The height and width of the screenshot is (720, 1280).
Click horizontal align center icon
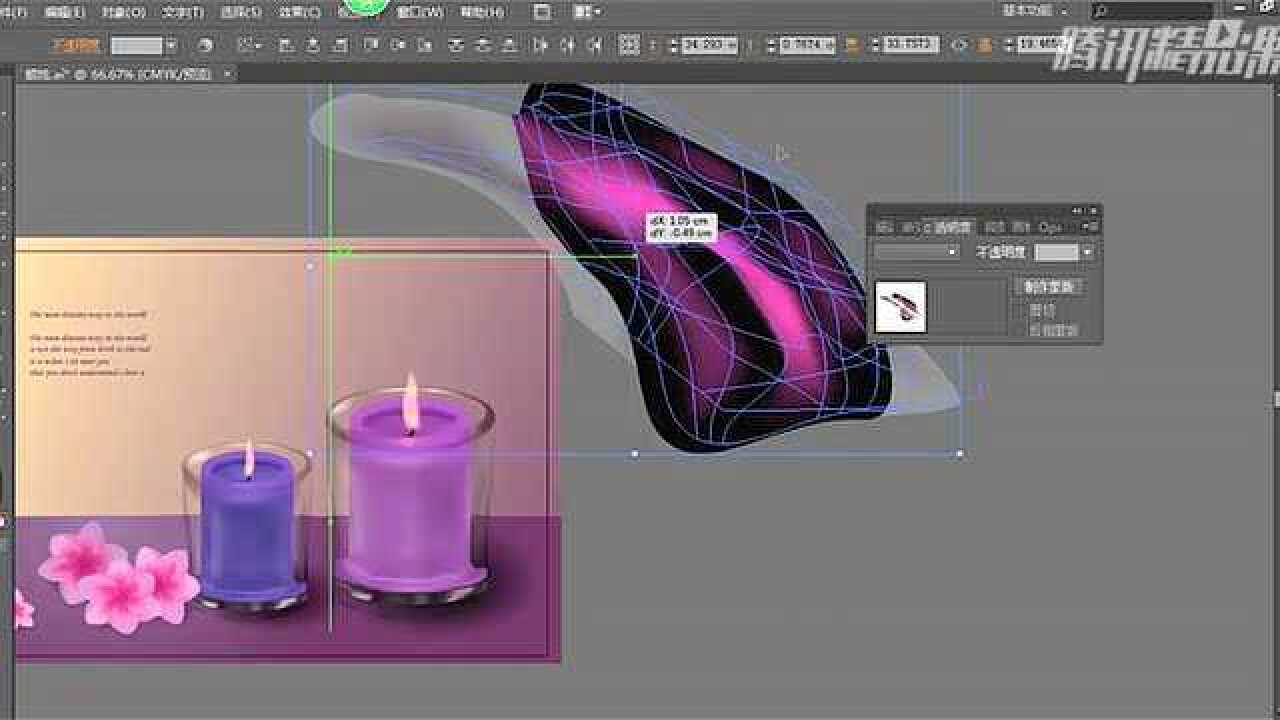tap(313, 46)
